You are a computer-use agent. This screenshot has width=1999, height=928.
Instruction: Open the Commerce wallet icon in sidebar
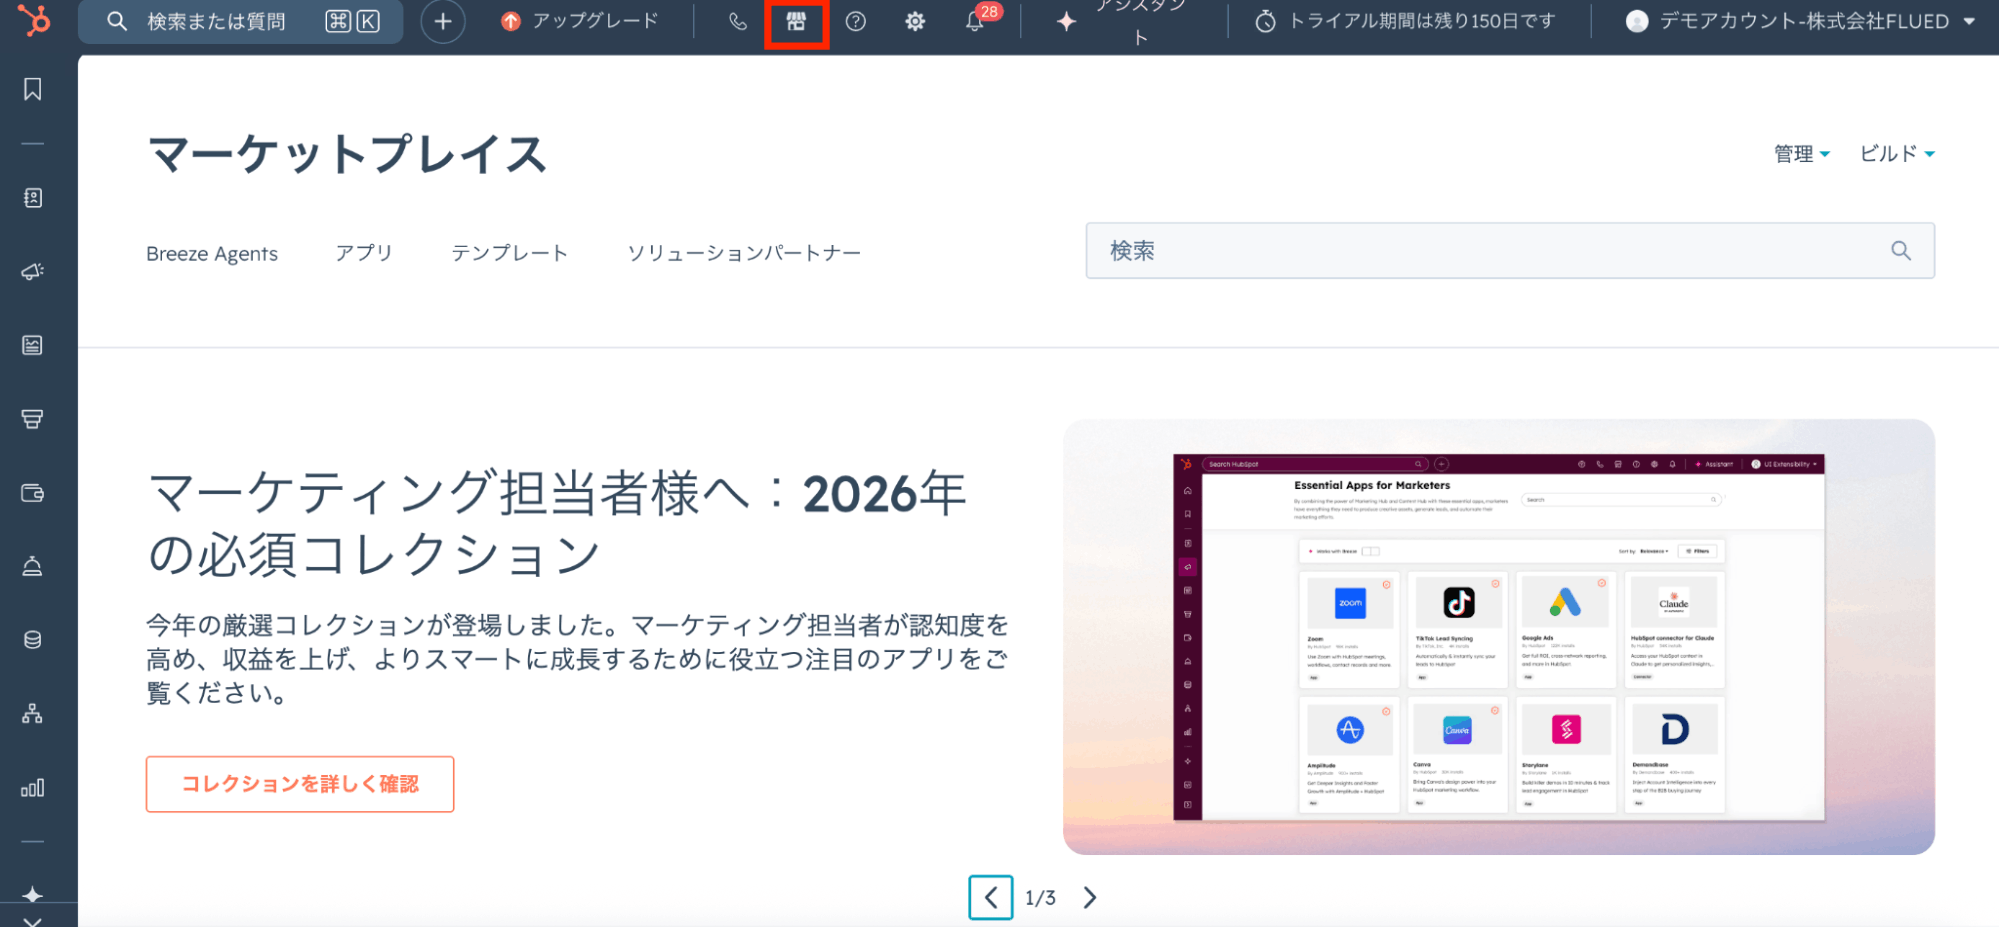coord(33,493)
